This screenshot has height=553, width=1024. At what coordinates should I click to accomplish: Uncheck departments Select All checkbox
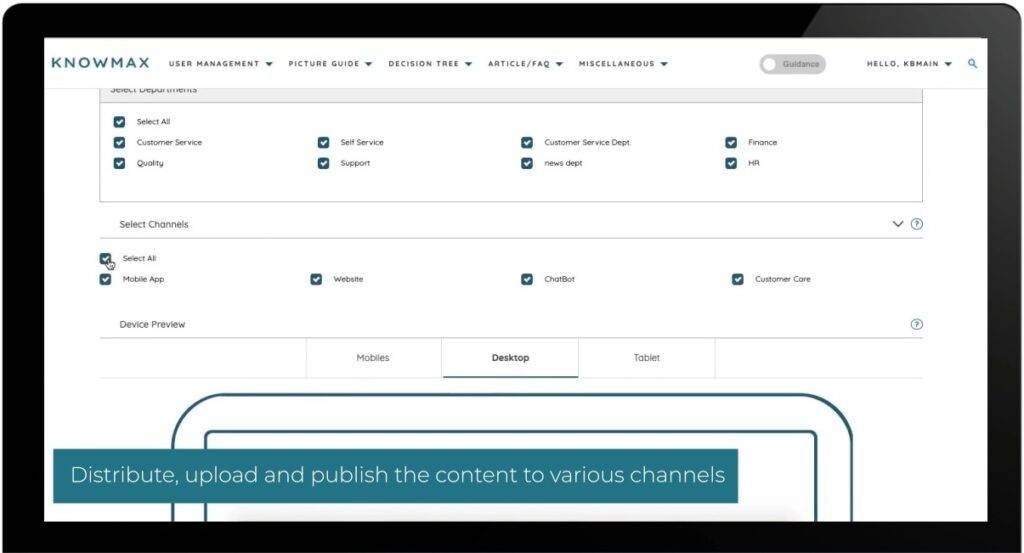120,122
